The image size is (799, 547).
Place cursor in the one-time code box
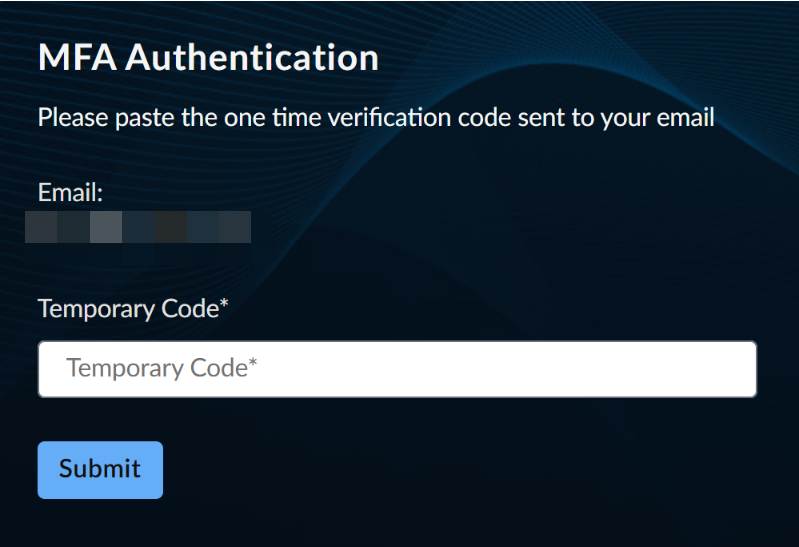pyautogui.click(x=397, y=369)
